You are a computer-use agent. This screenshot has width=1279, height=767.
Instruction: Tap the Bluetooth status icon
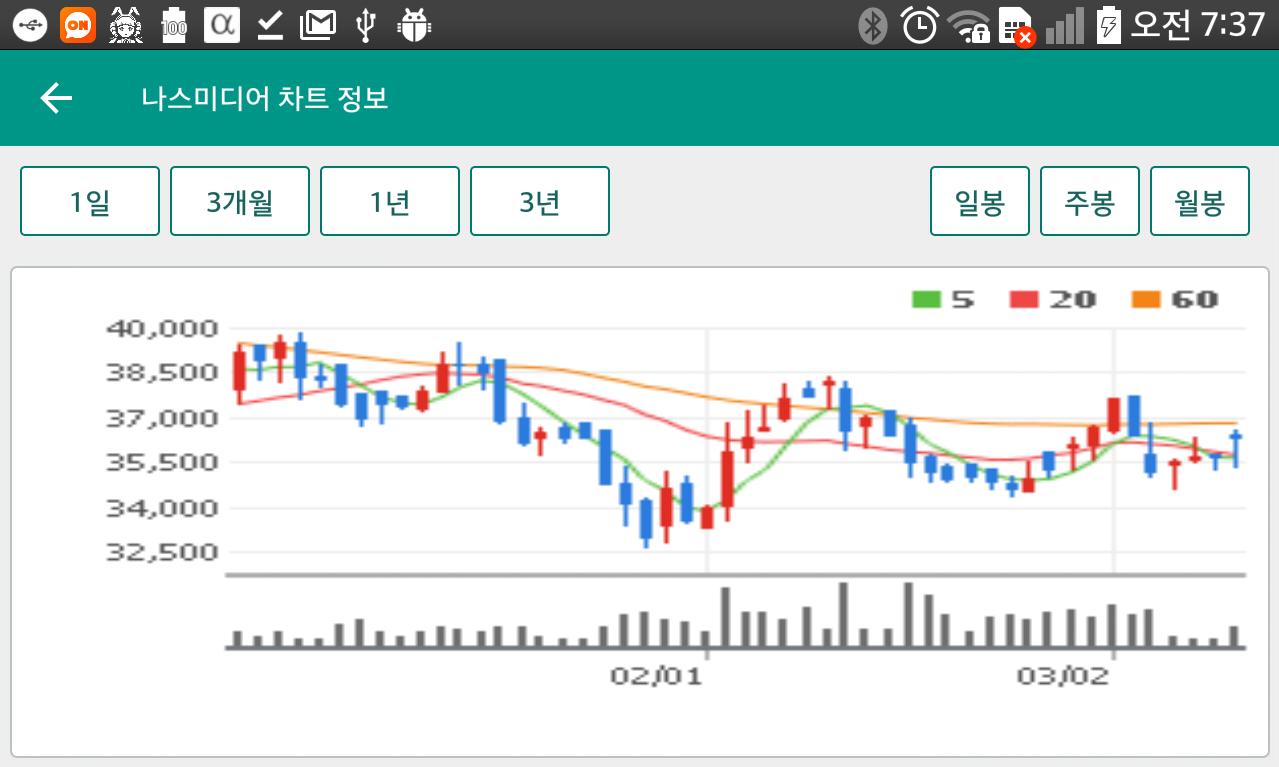[x=873, y=25]
